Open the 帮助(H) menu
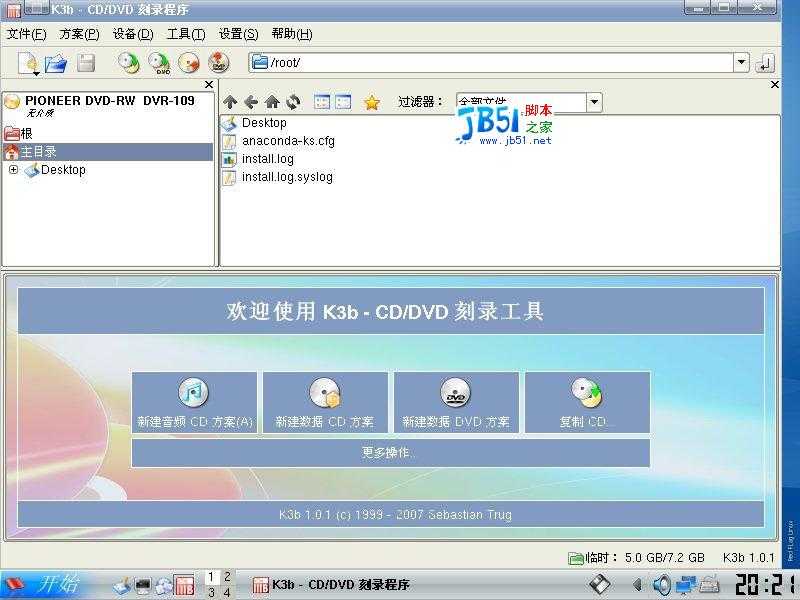The width and height of the screenshot is (800, 600). coord(292,34)
